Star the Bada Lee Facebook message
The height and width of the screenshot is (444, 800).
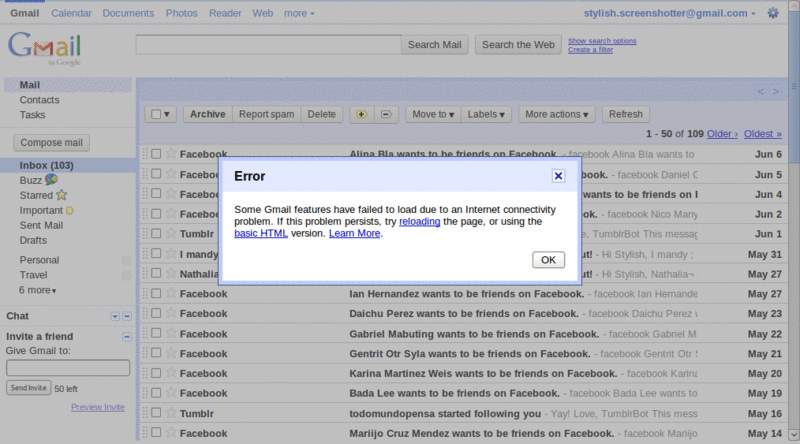171,393
